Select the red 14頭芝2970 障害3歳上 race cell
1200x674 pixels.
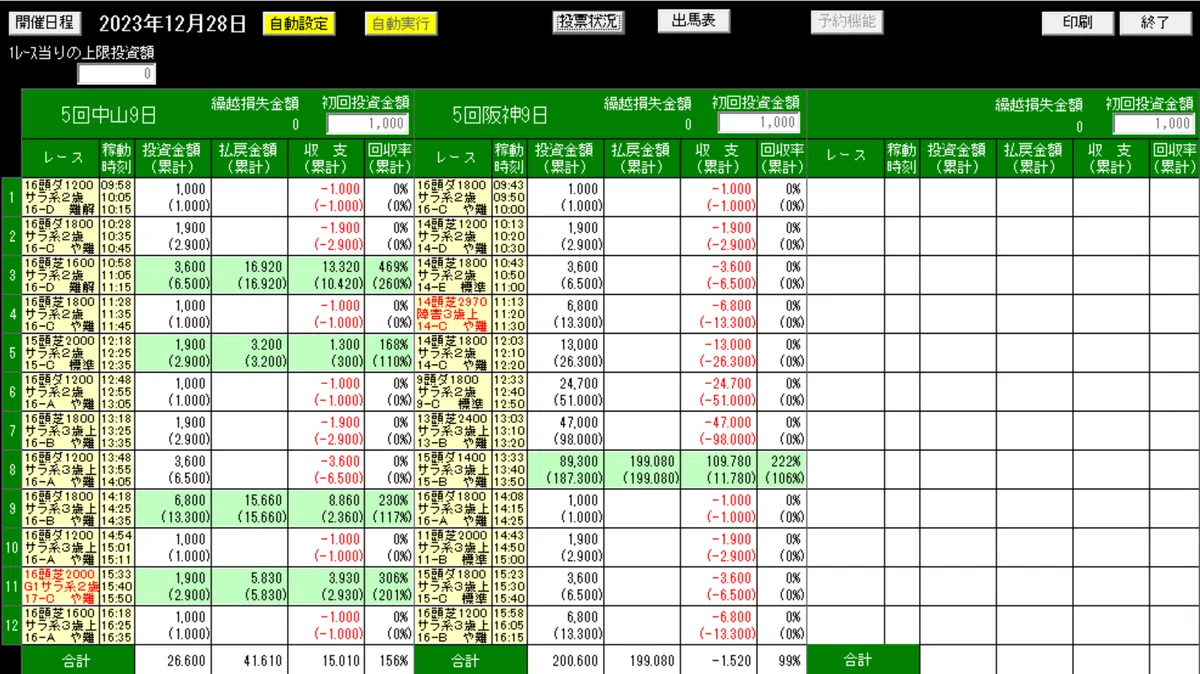pyautogui.click(x=452, y=313)
